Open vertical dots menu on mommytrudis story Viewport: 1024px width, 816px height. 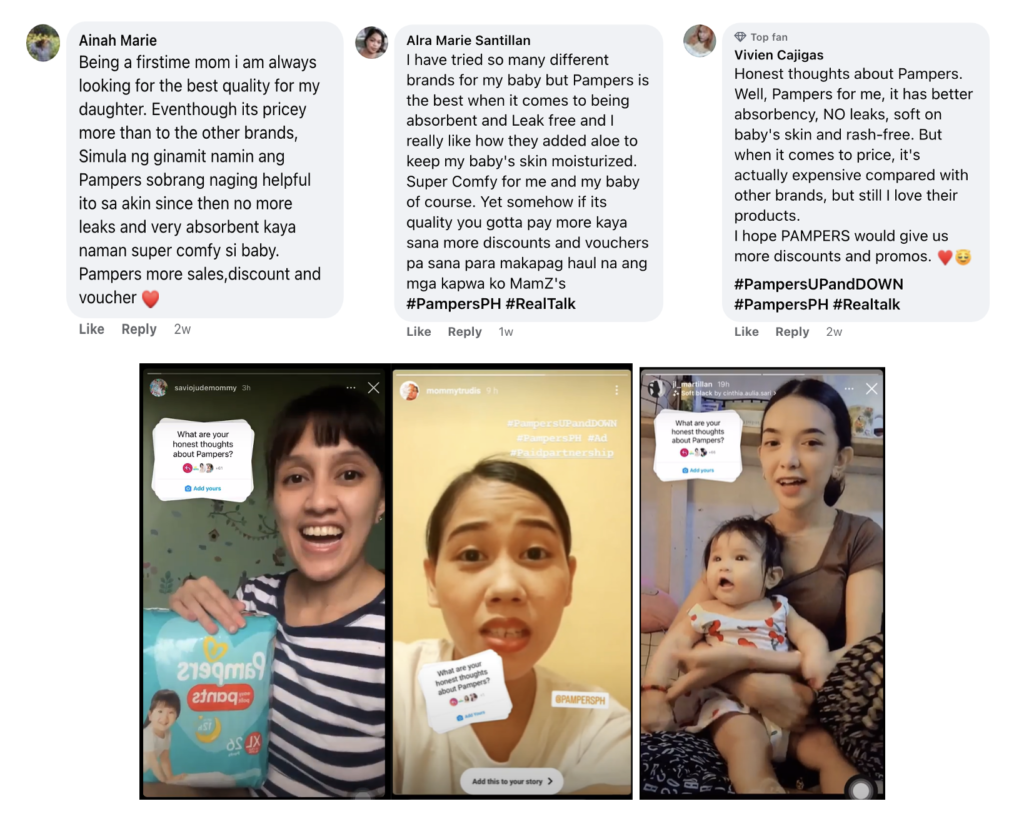coord(616,390)
